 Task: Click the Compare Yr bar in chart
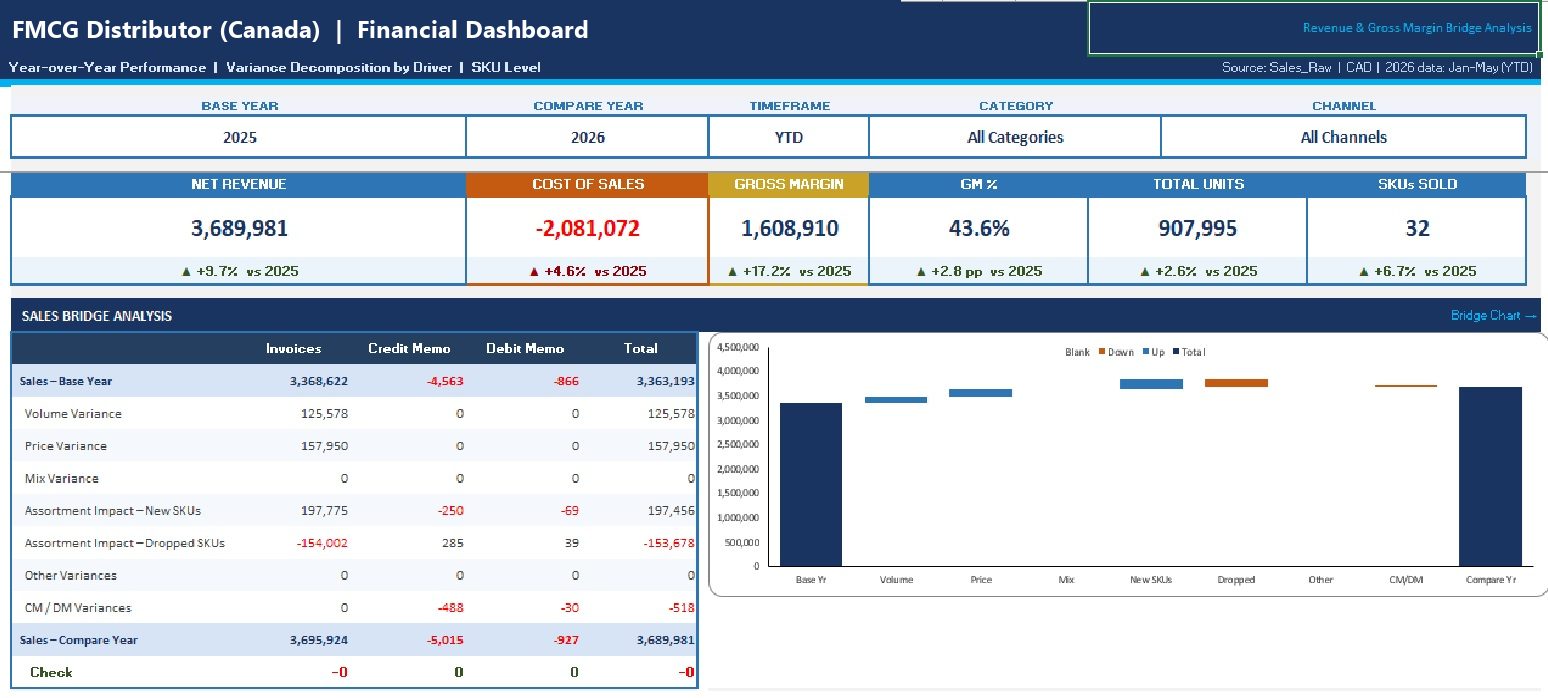(1490, 477)
